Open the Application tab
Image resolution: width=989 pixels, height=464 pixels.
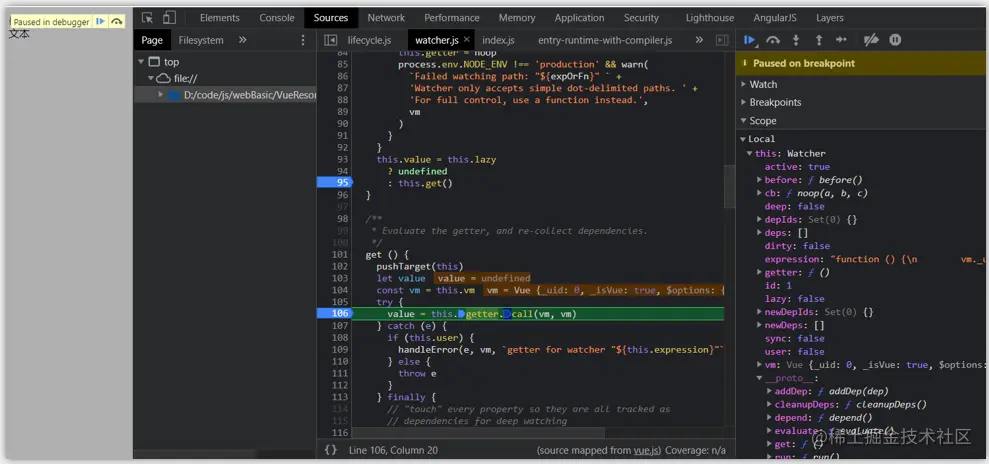tap(579, 18)
